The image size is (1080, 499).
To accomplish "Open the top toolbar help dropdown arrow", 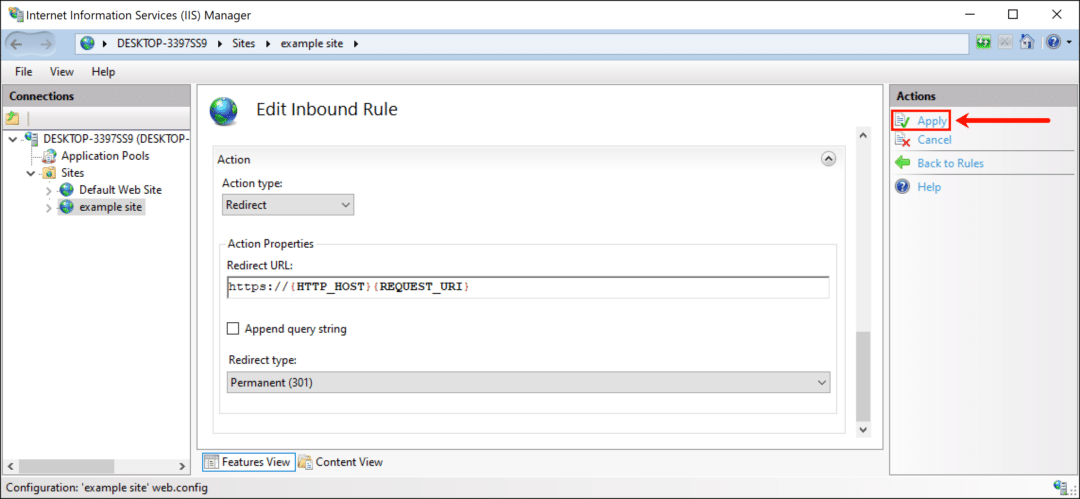I will click(x=1068, y=43).
